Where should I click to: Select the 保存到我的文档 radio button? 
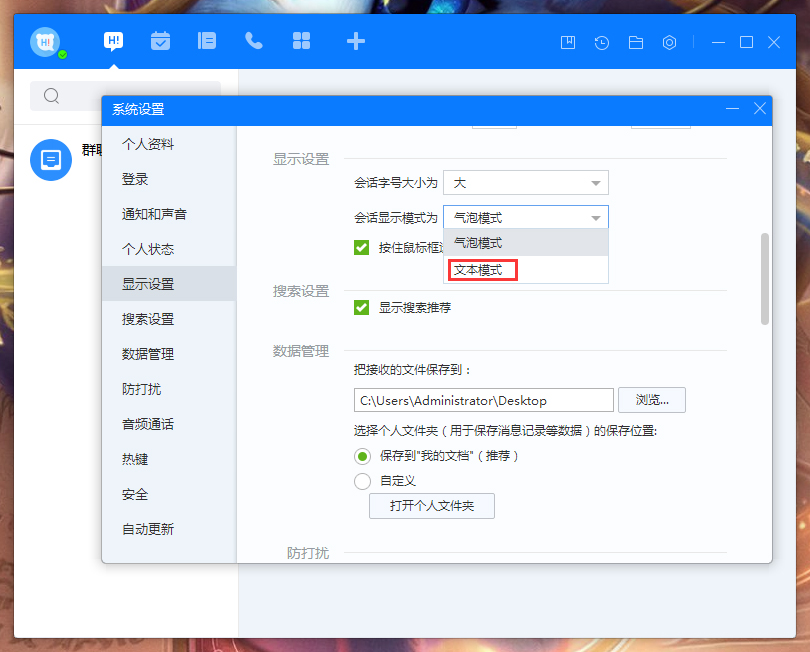[361, 455]
